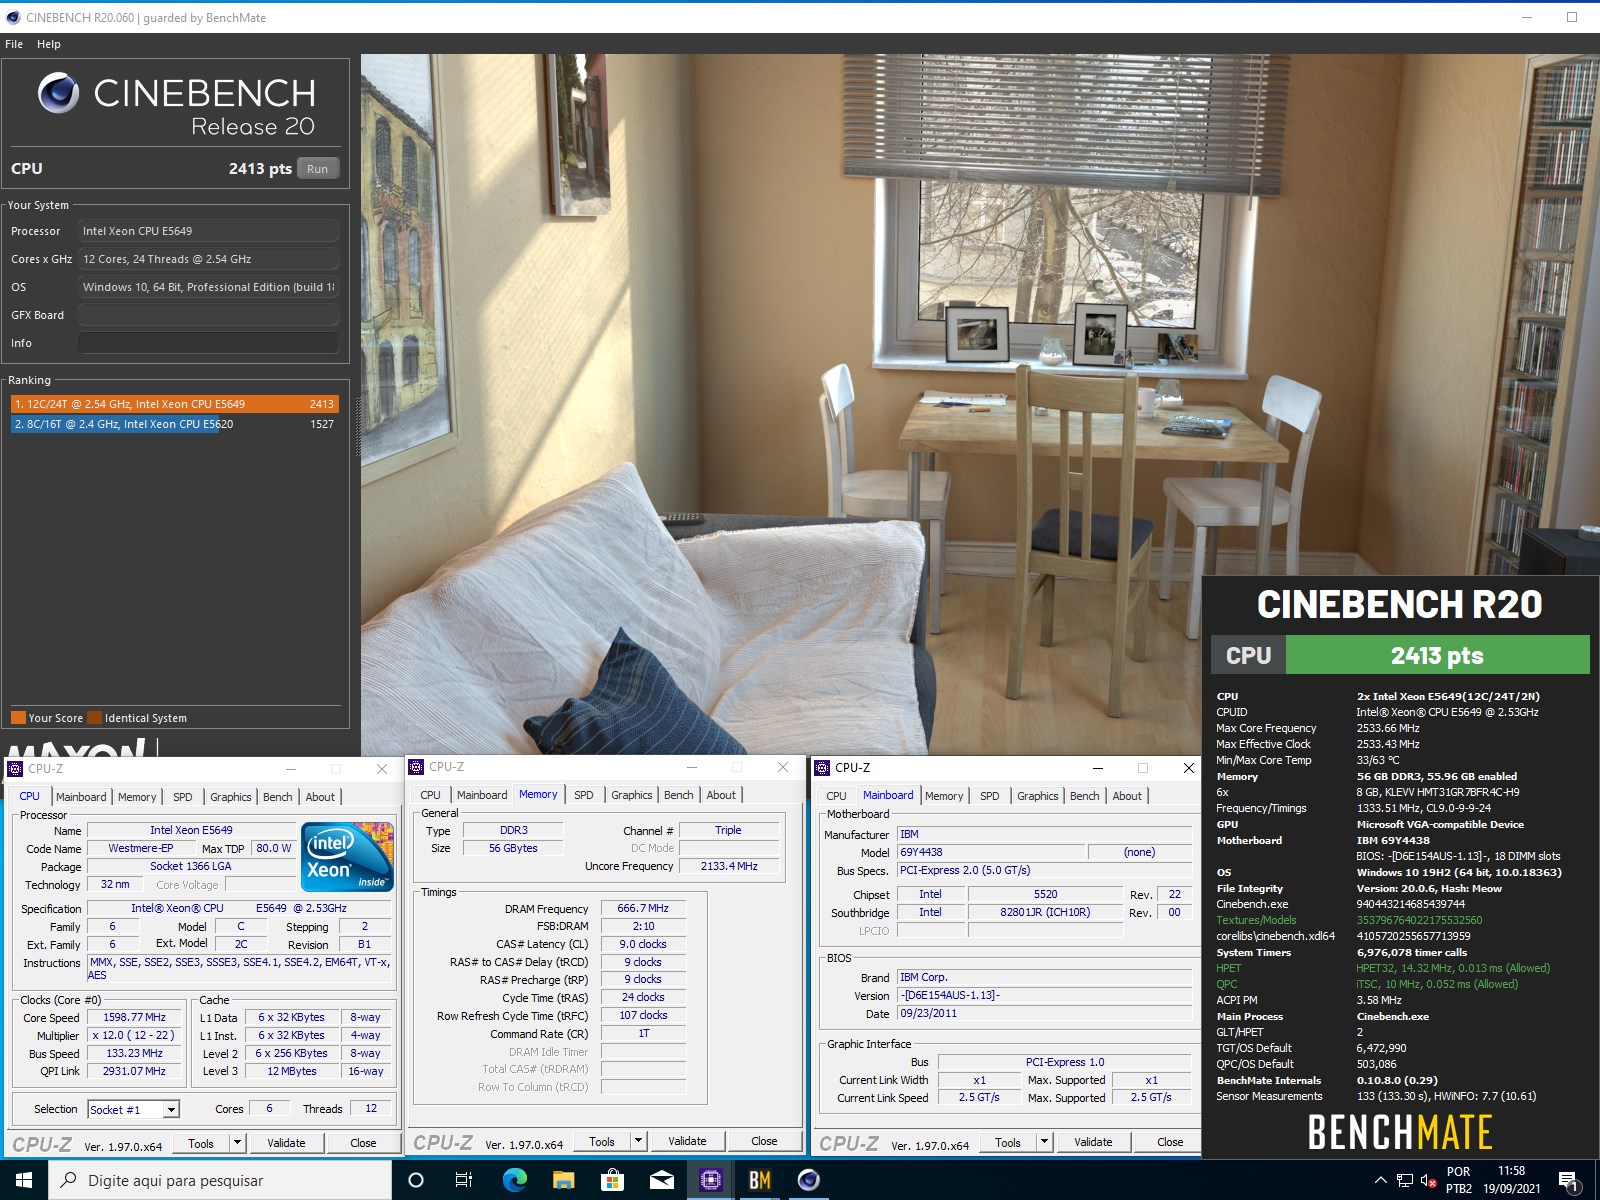Image resolution: width=1600 pixels, height=1200 pixels.
Task: Click Run button next to CPU score
Action: (318, 169)
